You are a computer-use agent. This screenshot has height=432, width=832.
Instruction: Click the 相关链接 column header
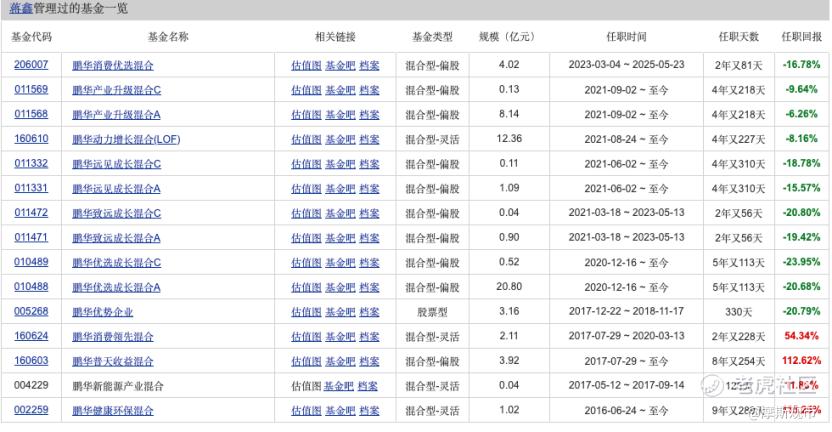tap(335, 37)
